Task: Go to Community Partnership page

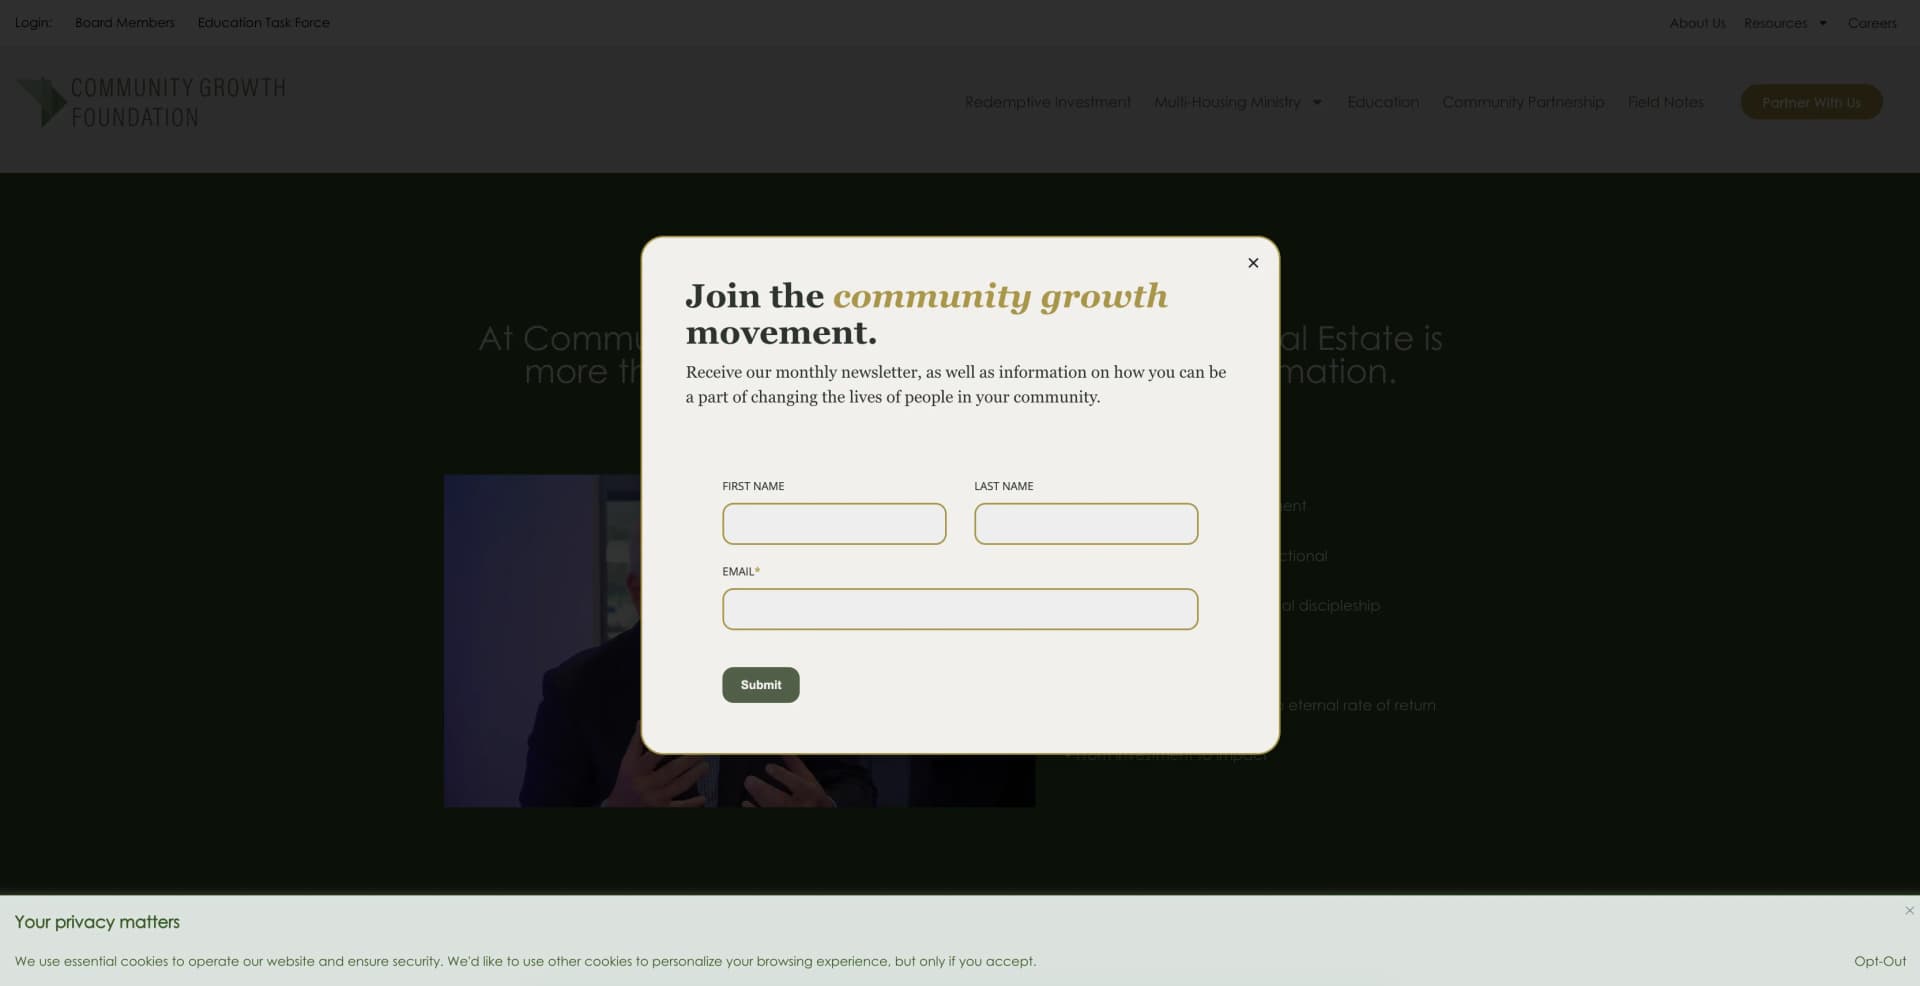Action: point(1523,102)
